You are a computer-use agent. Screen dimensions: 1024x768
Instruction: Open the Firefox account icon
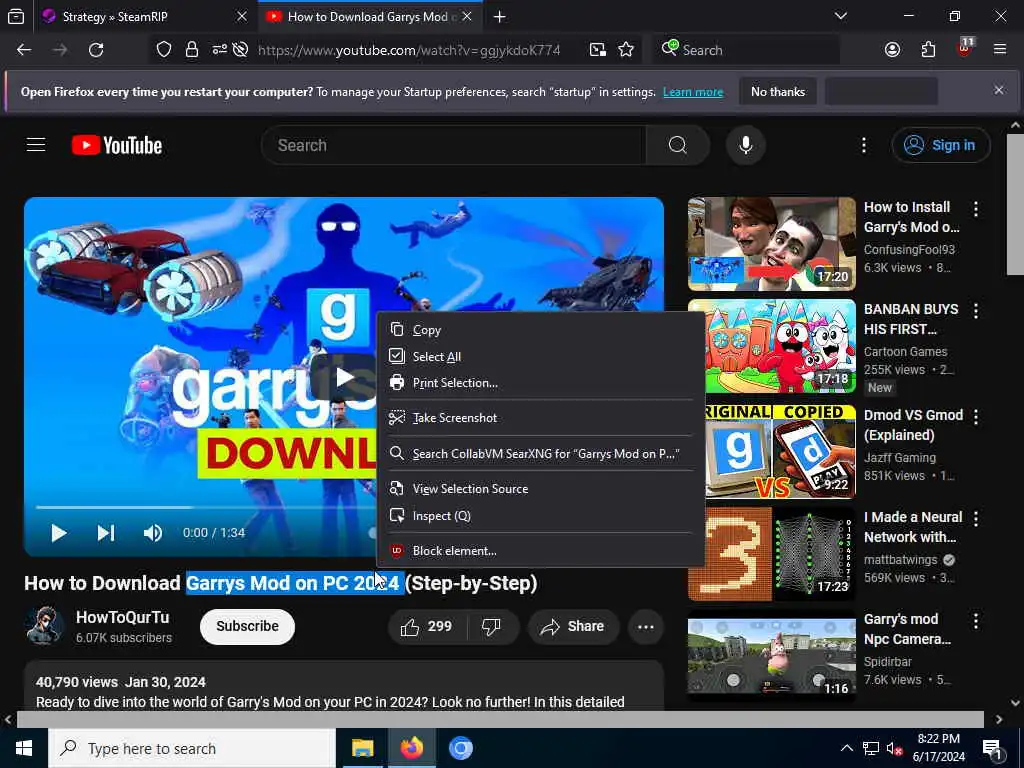click(x=892, y=50)
